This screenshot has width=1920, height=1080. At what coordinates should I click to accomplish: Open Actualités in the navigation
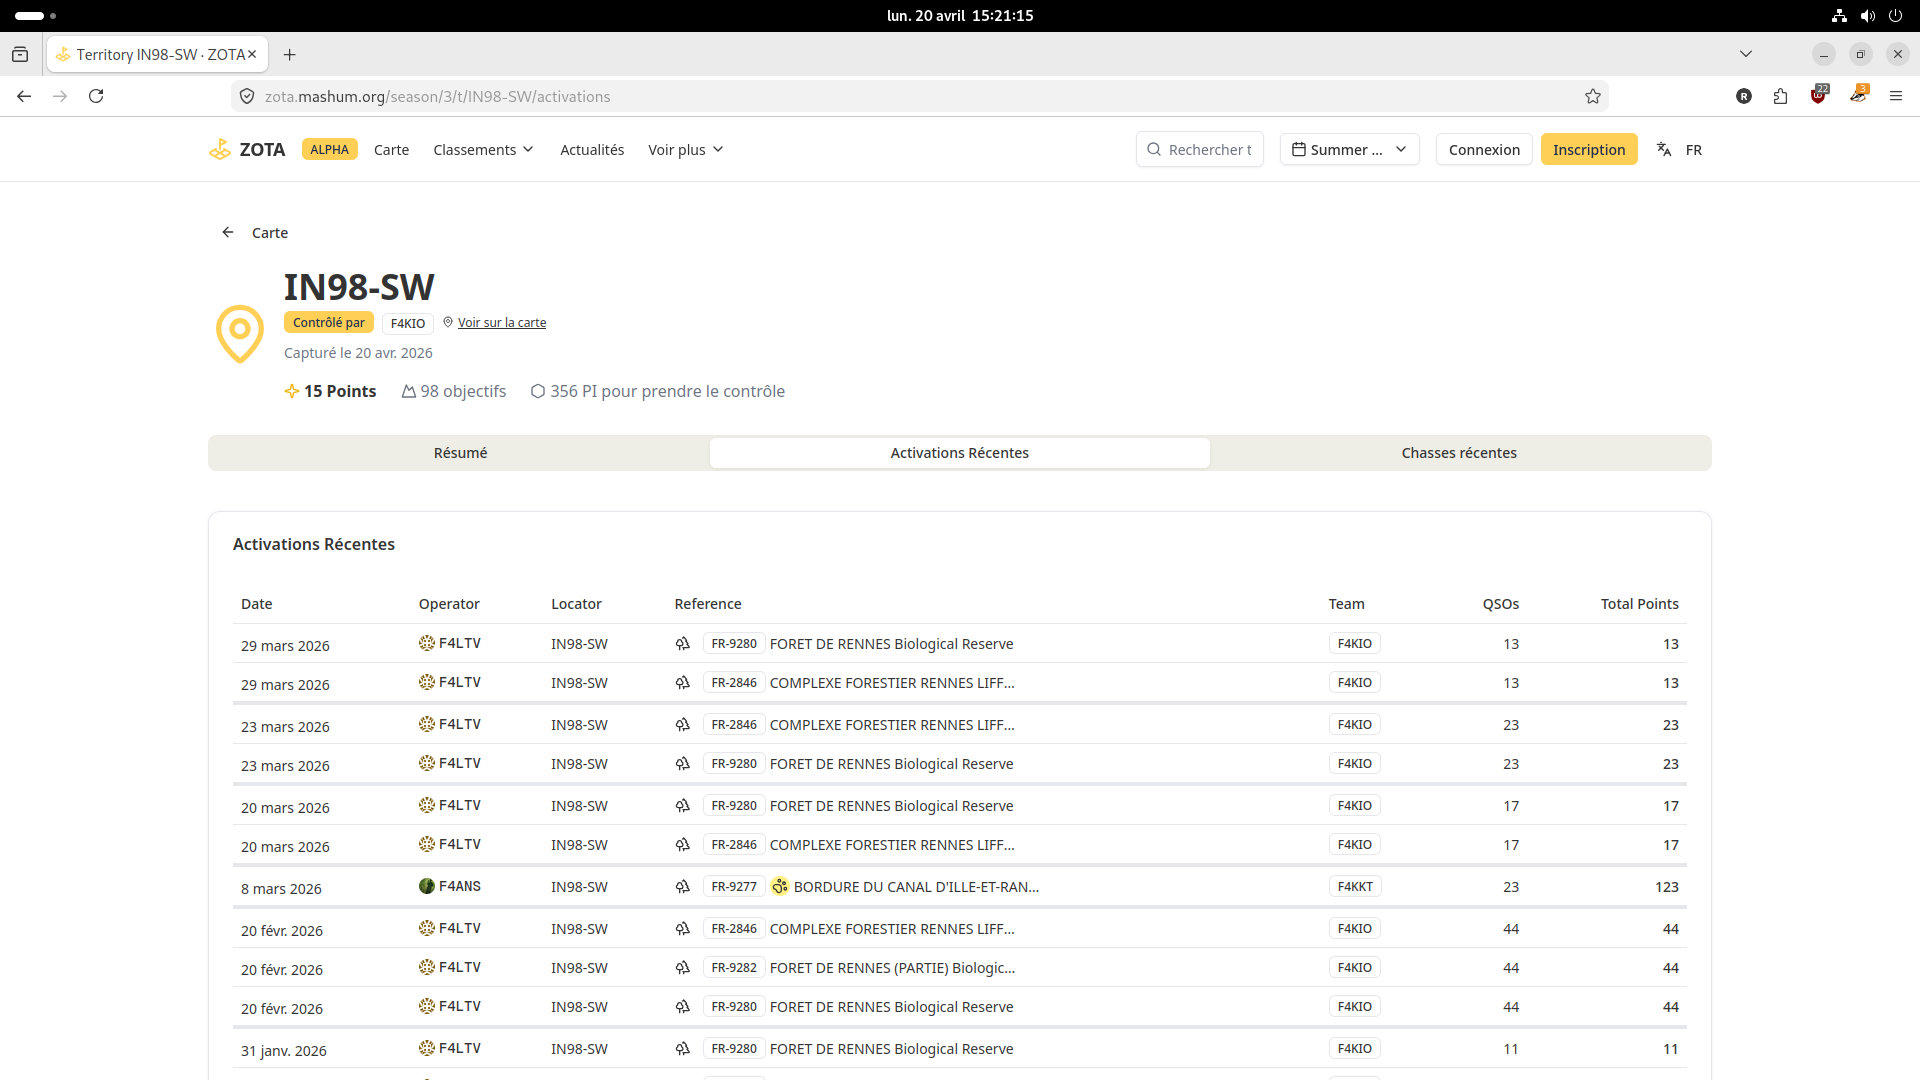pos(592,150)
